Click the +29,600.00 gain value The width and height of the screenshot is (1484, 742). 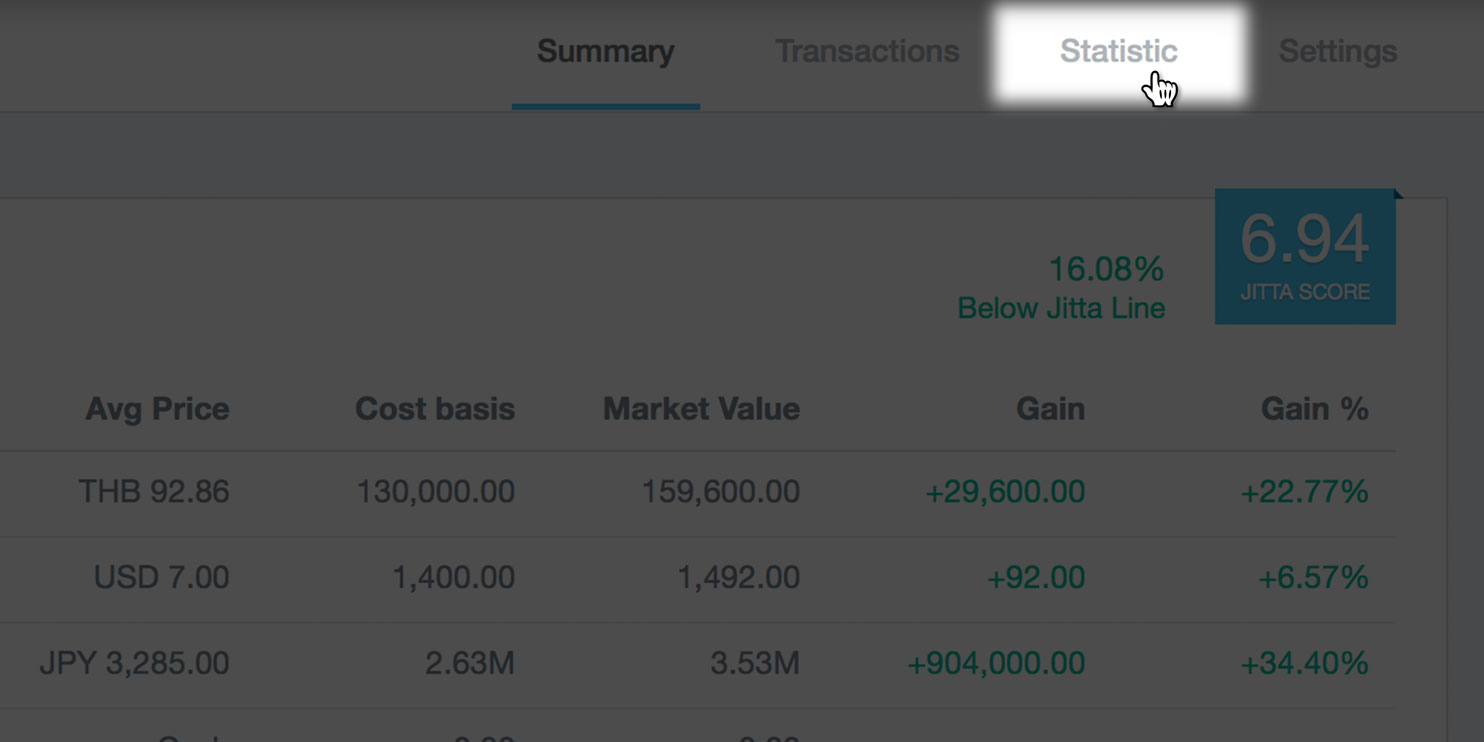click(1005, 492)
